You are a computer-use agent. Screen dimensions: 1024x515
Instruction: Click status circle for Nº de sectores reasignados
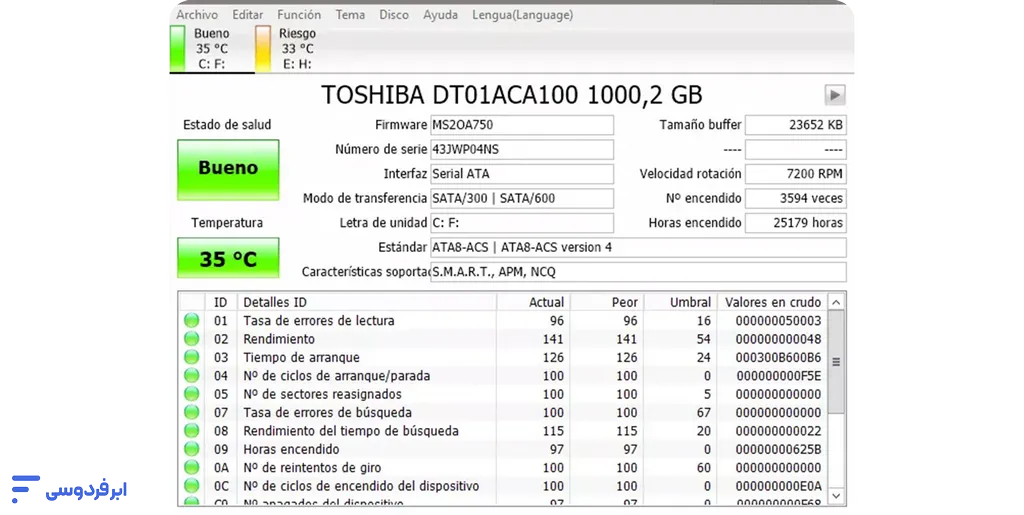191,394
